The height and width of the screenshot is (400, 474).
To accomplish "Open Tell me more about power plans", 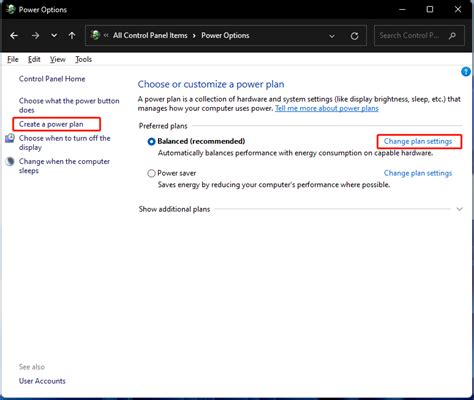I will [x=327, y=108].
